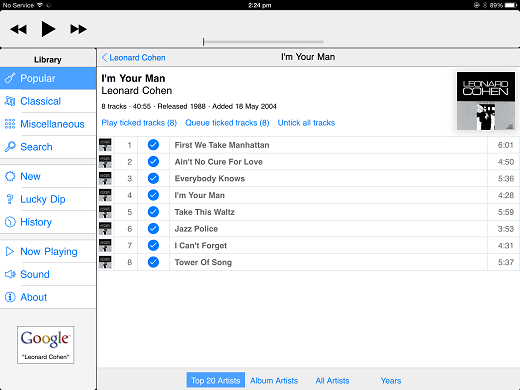Click Take This Waltz title
Image resolution: width=520 pixels, height=390 pixels.
tap(205, 212)
